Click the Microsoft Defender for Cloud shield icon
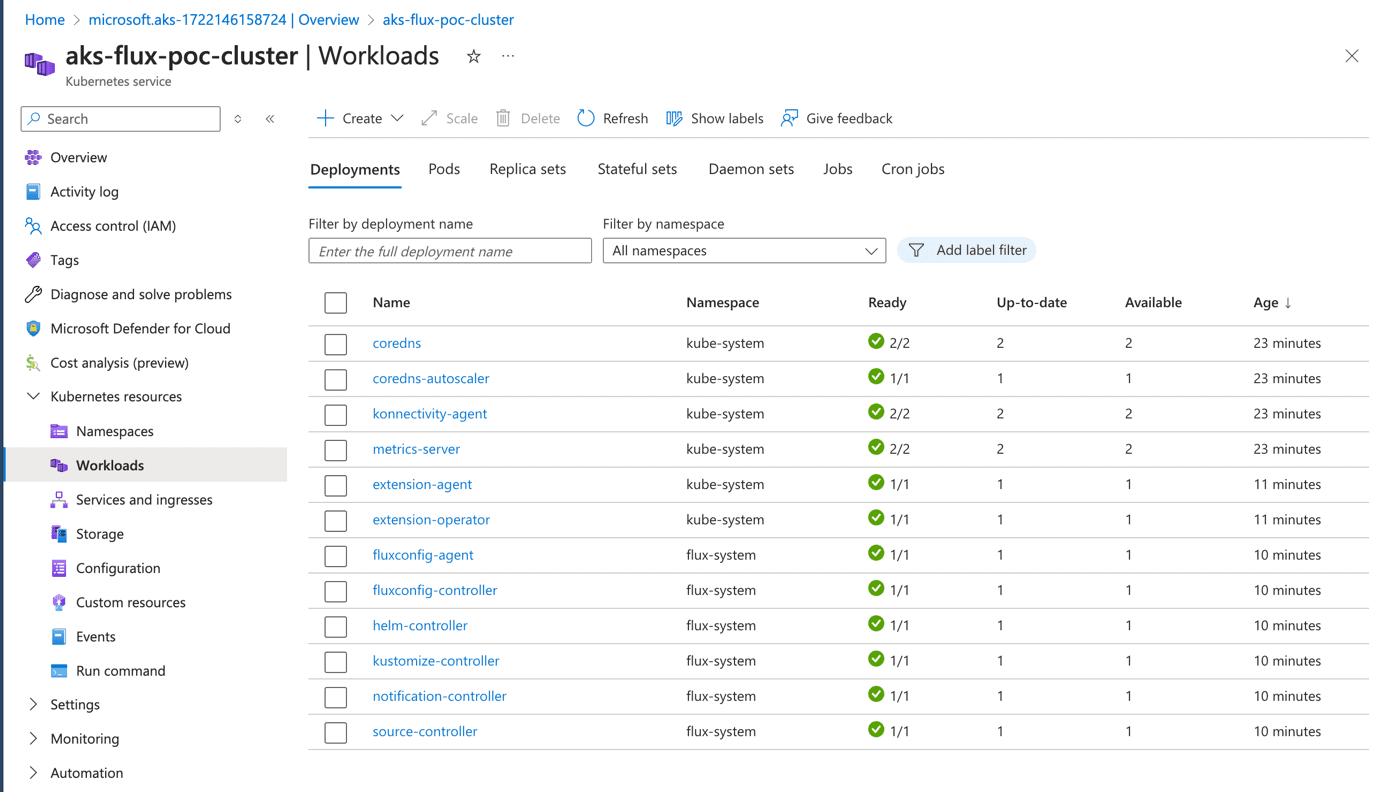 pos(33,329)
